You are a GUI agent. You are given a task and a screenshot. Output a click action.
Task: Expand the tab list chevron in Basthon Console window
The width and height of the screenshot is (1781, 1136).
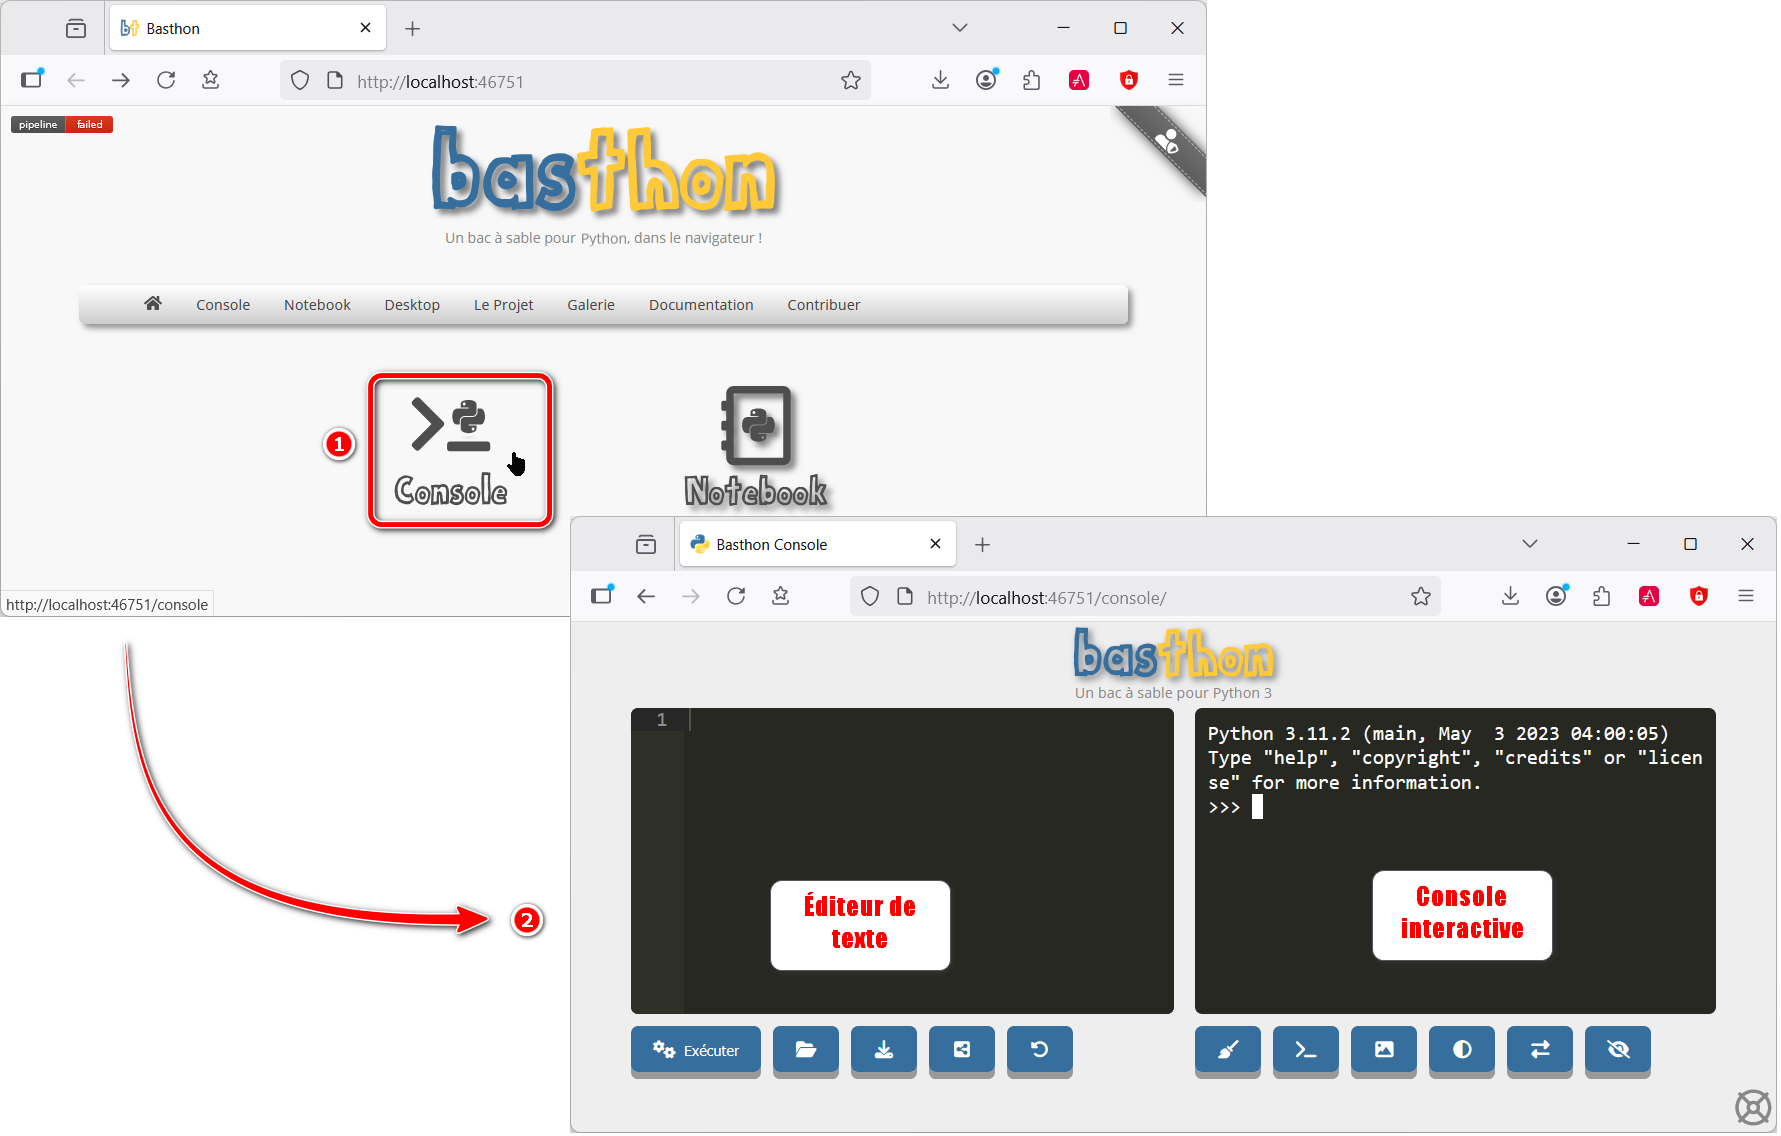(x=1529, y=544)
